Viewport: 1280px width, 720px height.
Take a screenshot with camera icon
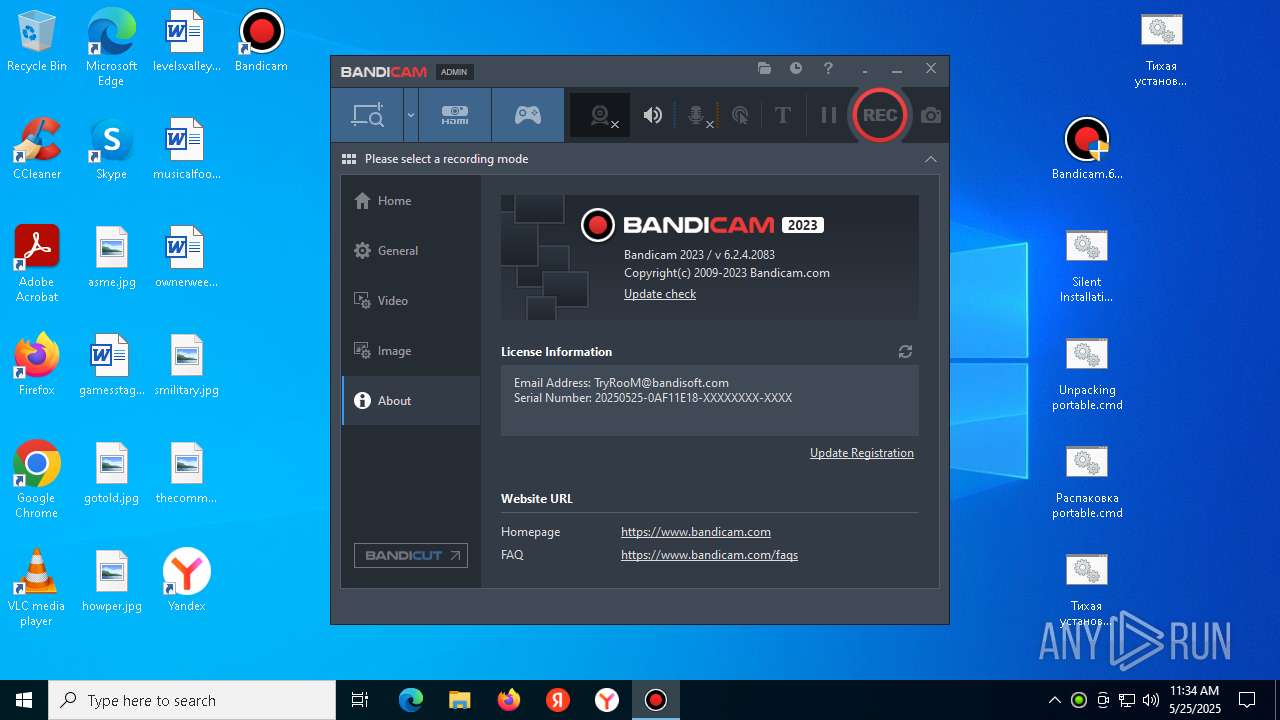click(931, 116)
